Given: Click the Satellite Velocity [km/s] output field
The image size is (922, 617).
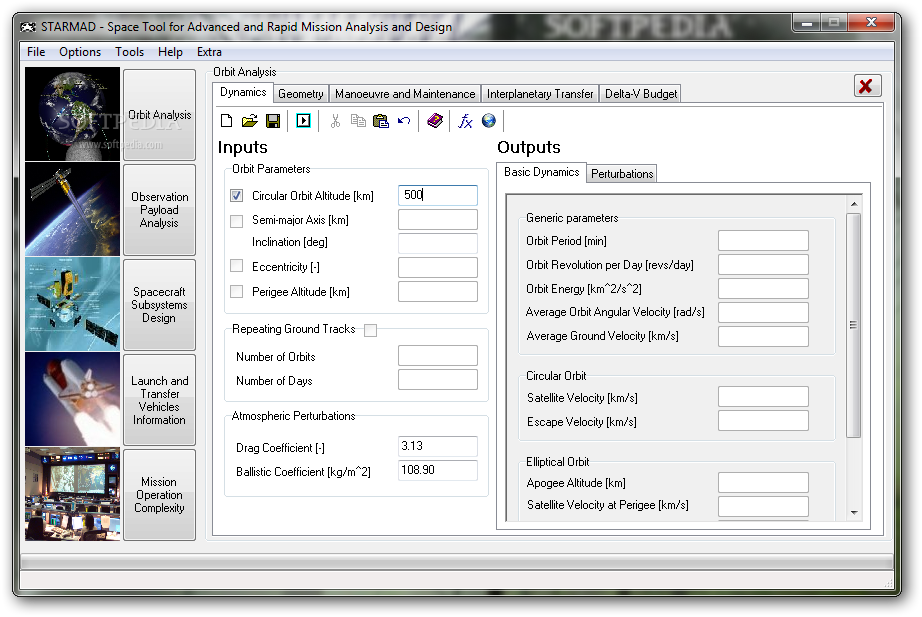Looking at the screenshot, I should tap(763, 397).
